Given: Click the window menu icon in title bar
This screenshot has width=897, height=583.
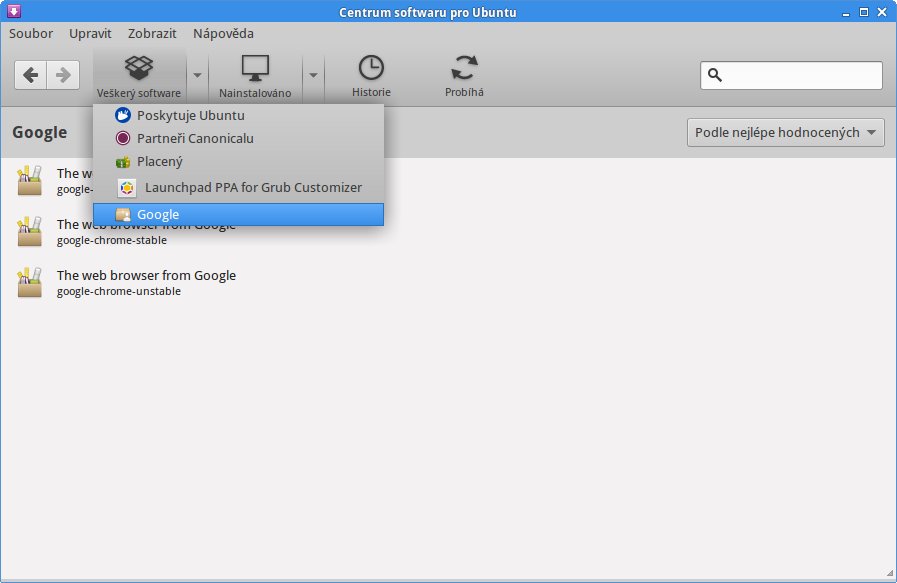Looking at the screenshot, I should coord(14,11).
